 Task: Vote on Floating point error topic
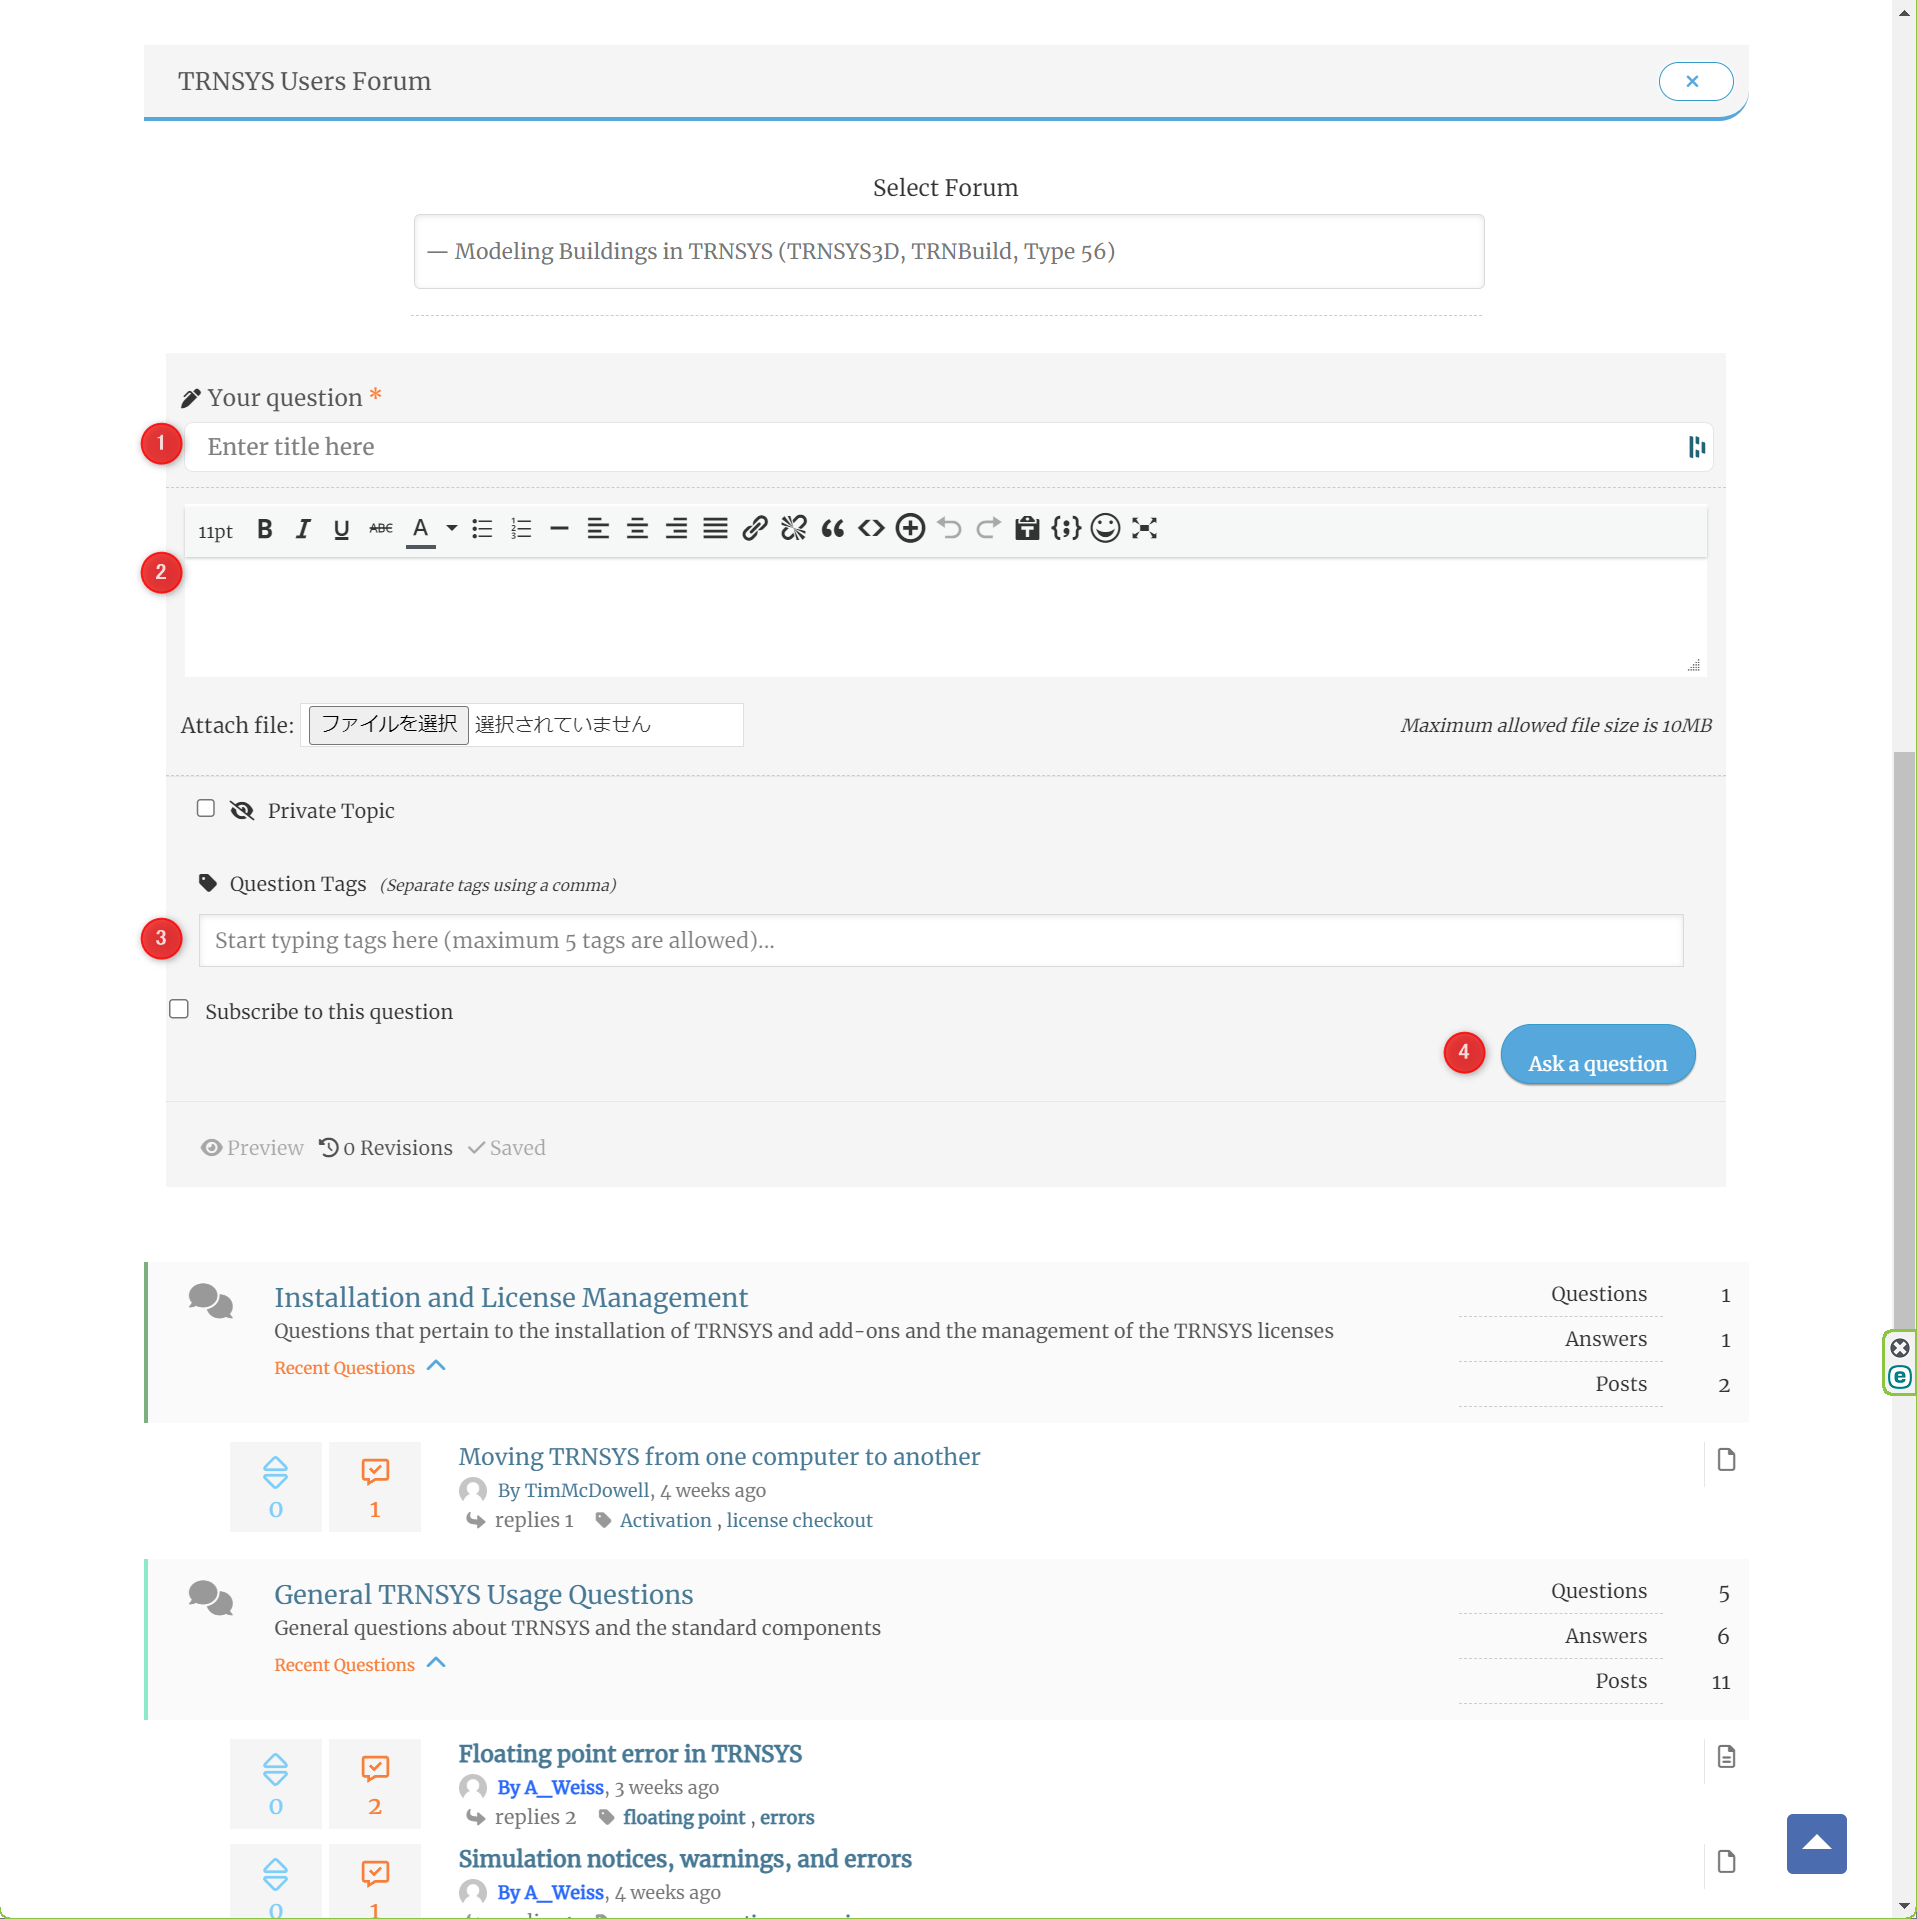pyautogui.click(x=275, y=1769)
